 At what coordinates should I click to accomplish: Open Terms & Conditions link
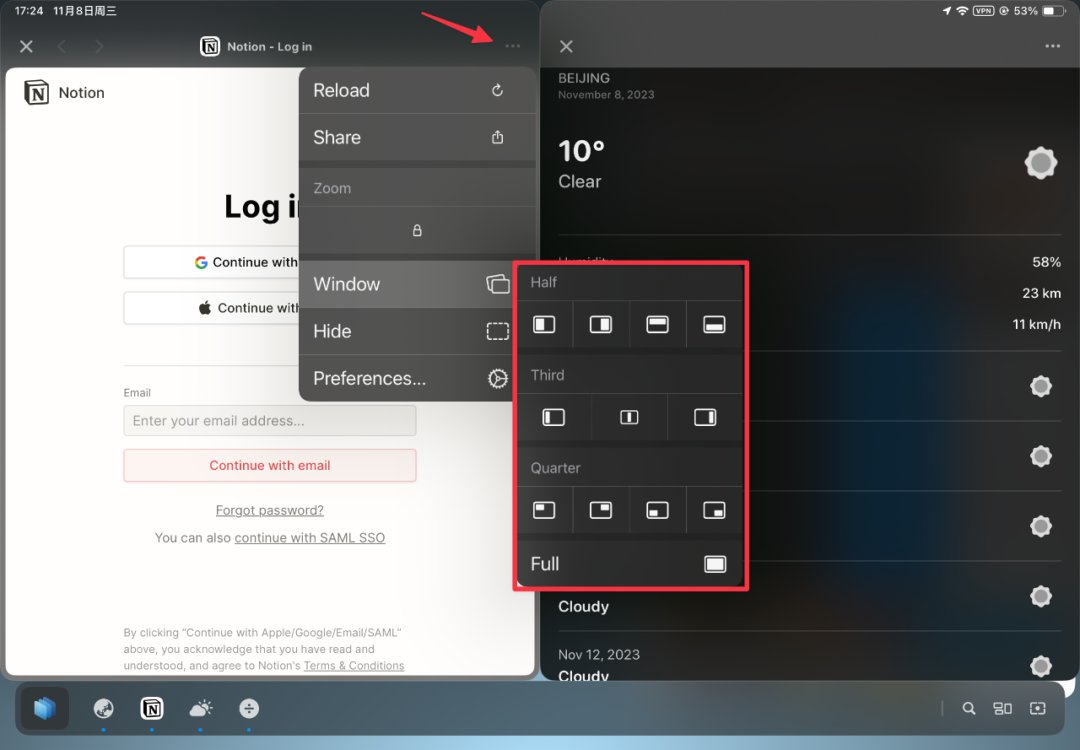pyautogui.click(x=354, y=665)
